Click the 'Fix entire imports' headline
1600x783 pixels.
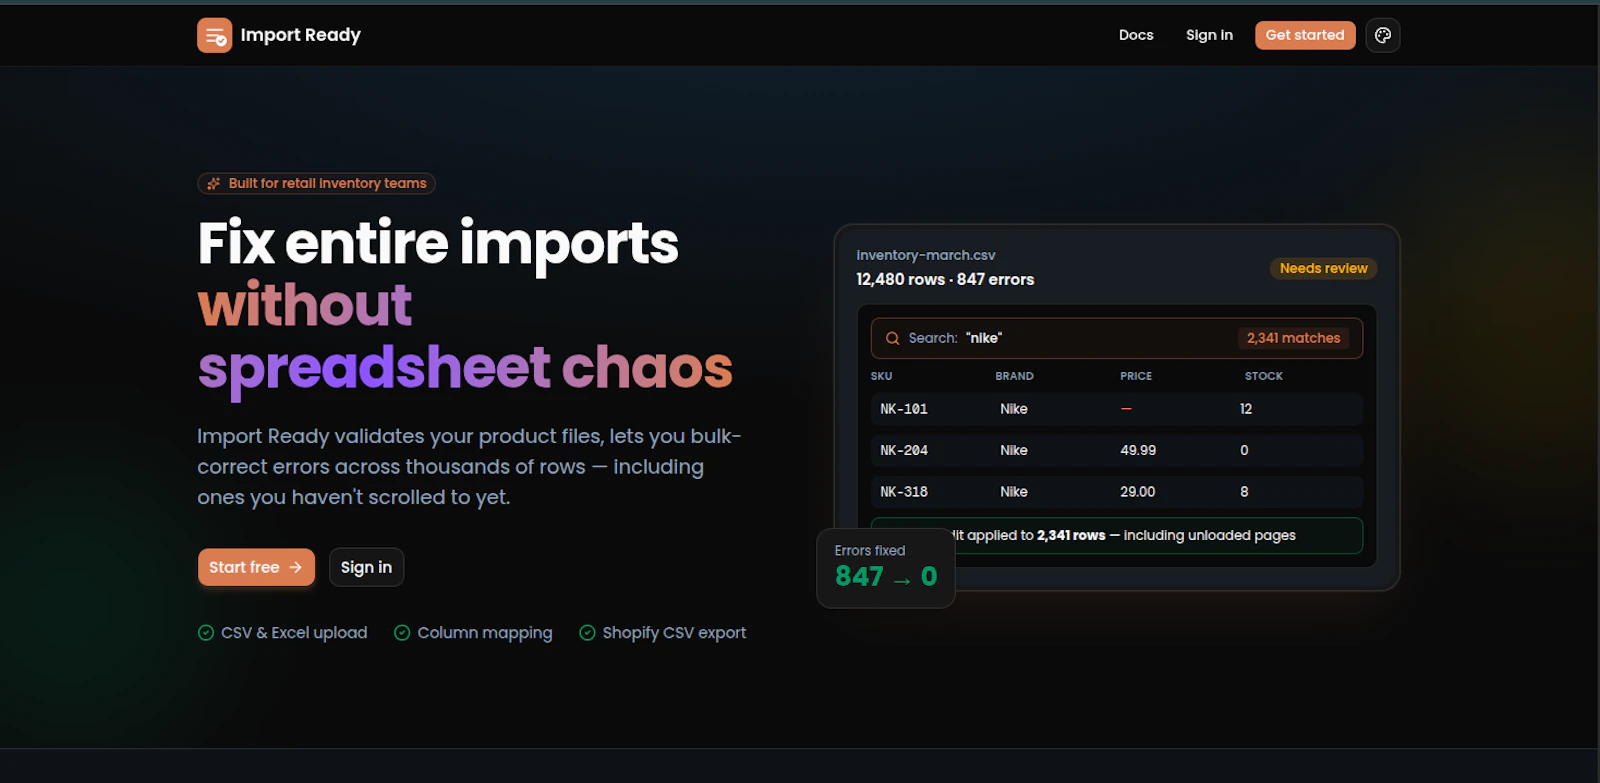[438, 243]
